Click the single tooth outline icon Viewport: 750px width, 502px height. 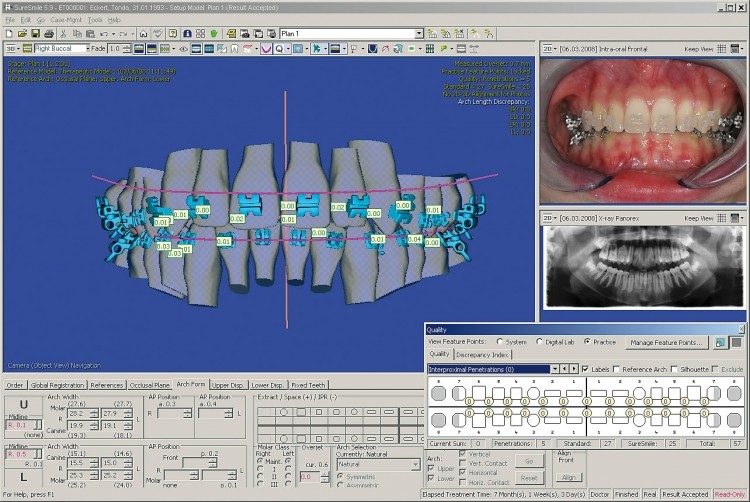[235, 49]
